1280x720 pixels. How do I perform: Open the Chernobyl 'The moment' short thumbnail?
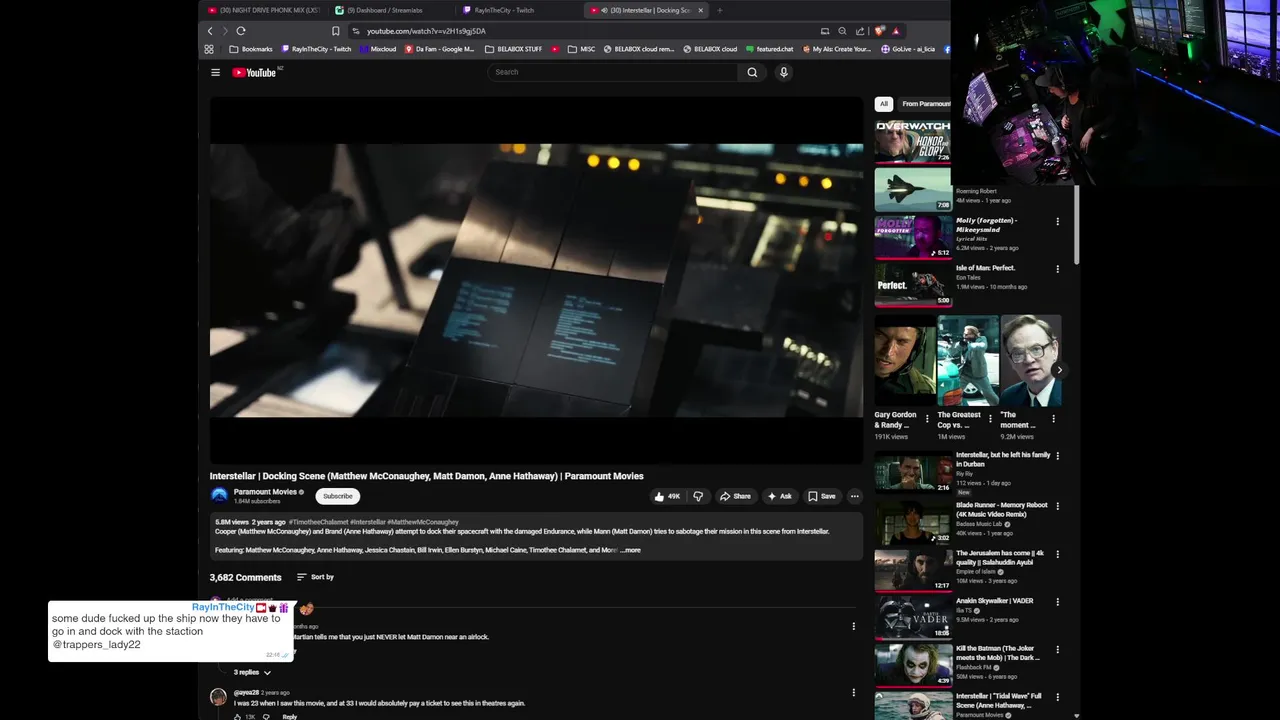point(1031,360)
